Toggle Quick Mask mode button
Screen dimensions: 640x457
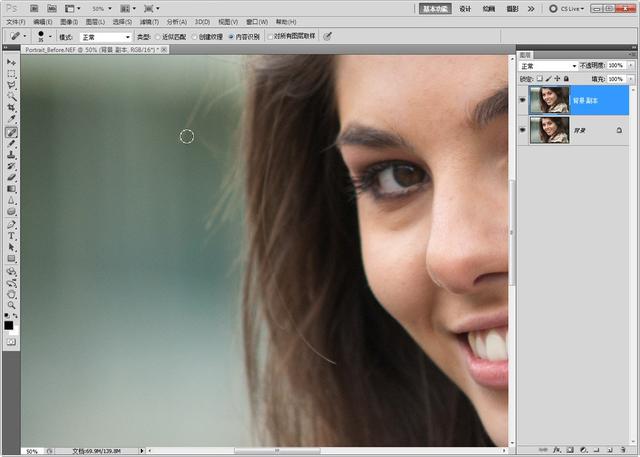click(x=11, y=342)
